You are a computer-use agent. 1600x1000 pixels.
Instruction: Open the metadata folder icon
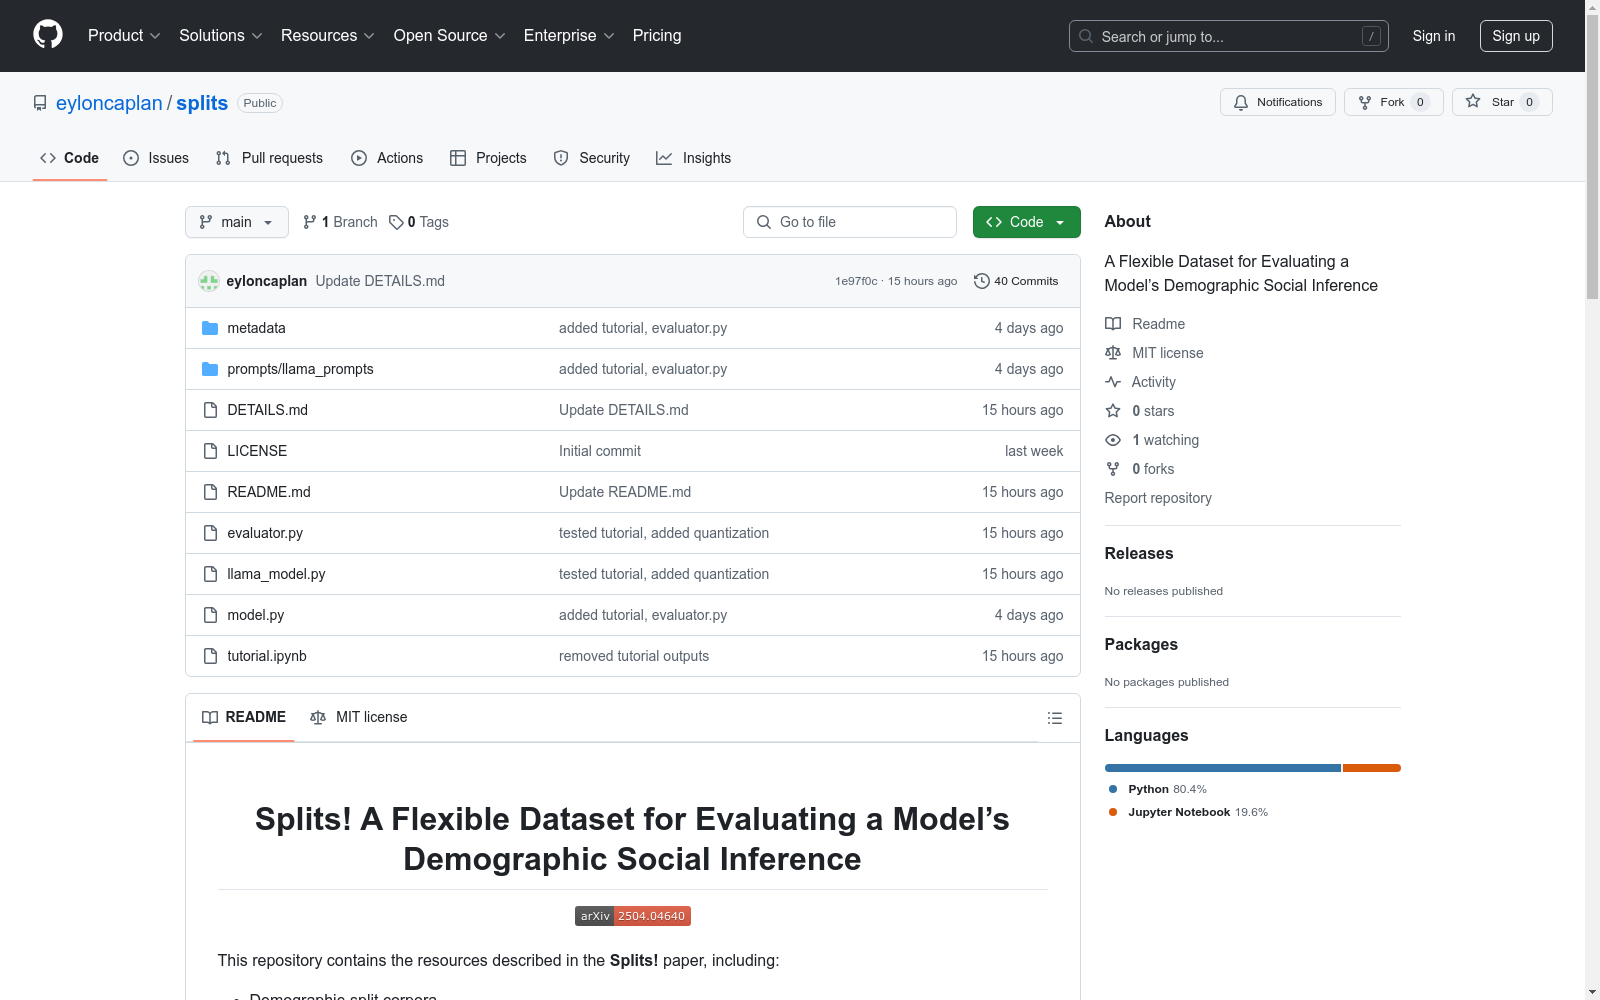click(x=210, y=328)
